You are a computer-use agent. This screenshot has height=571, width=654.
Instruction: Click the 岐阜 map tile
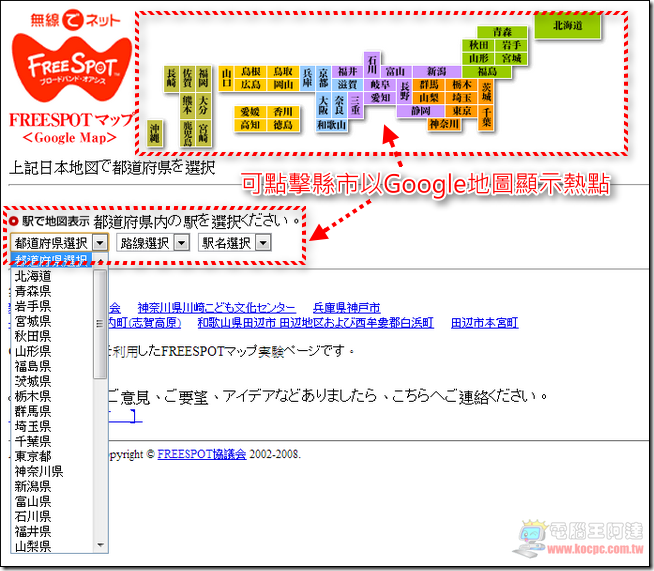[x=380, y=85]
